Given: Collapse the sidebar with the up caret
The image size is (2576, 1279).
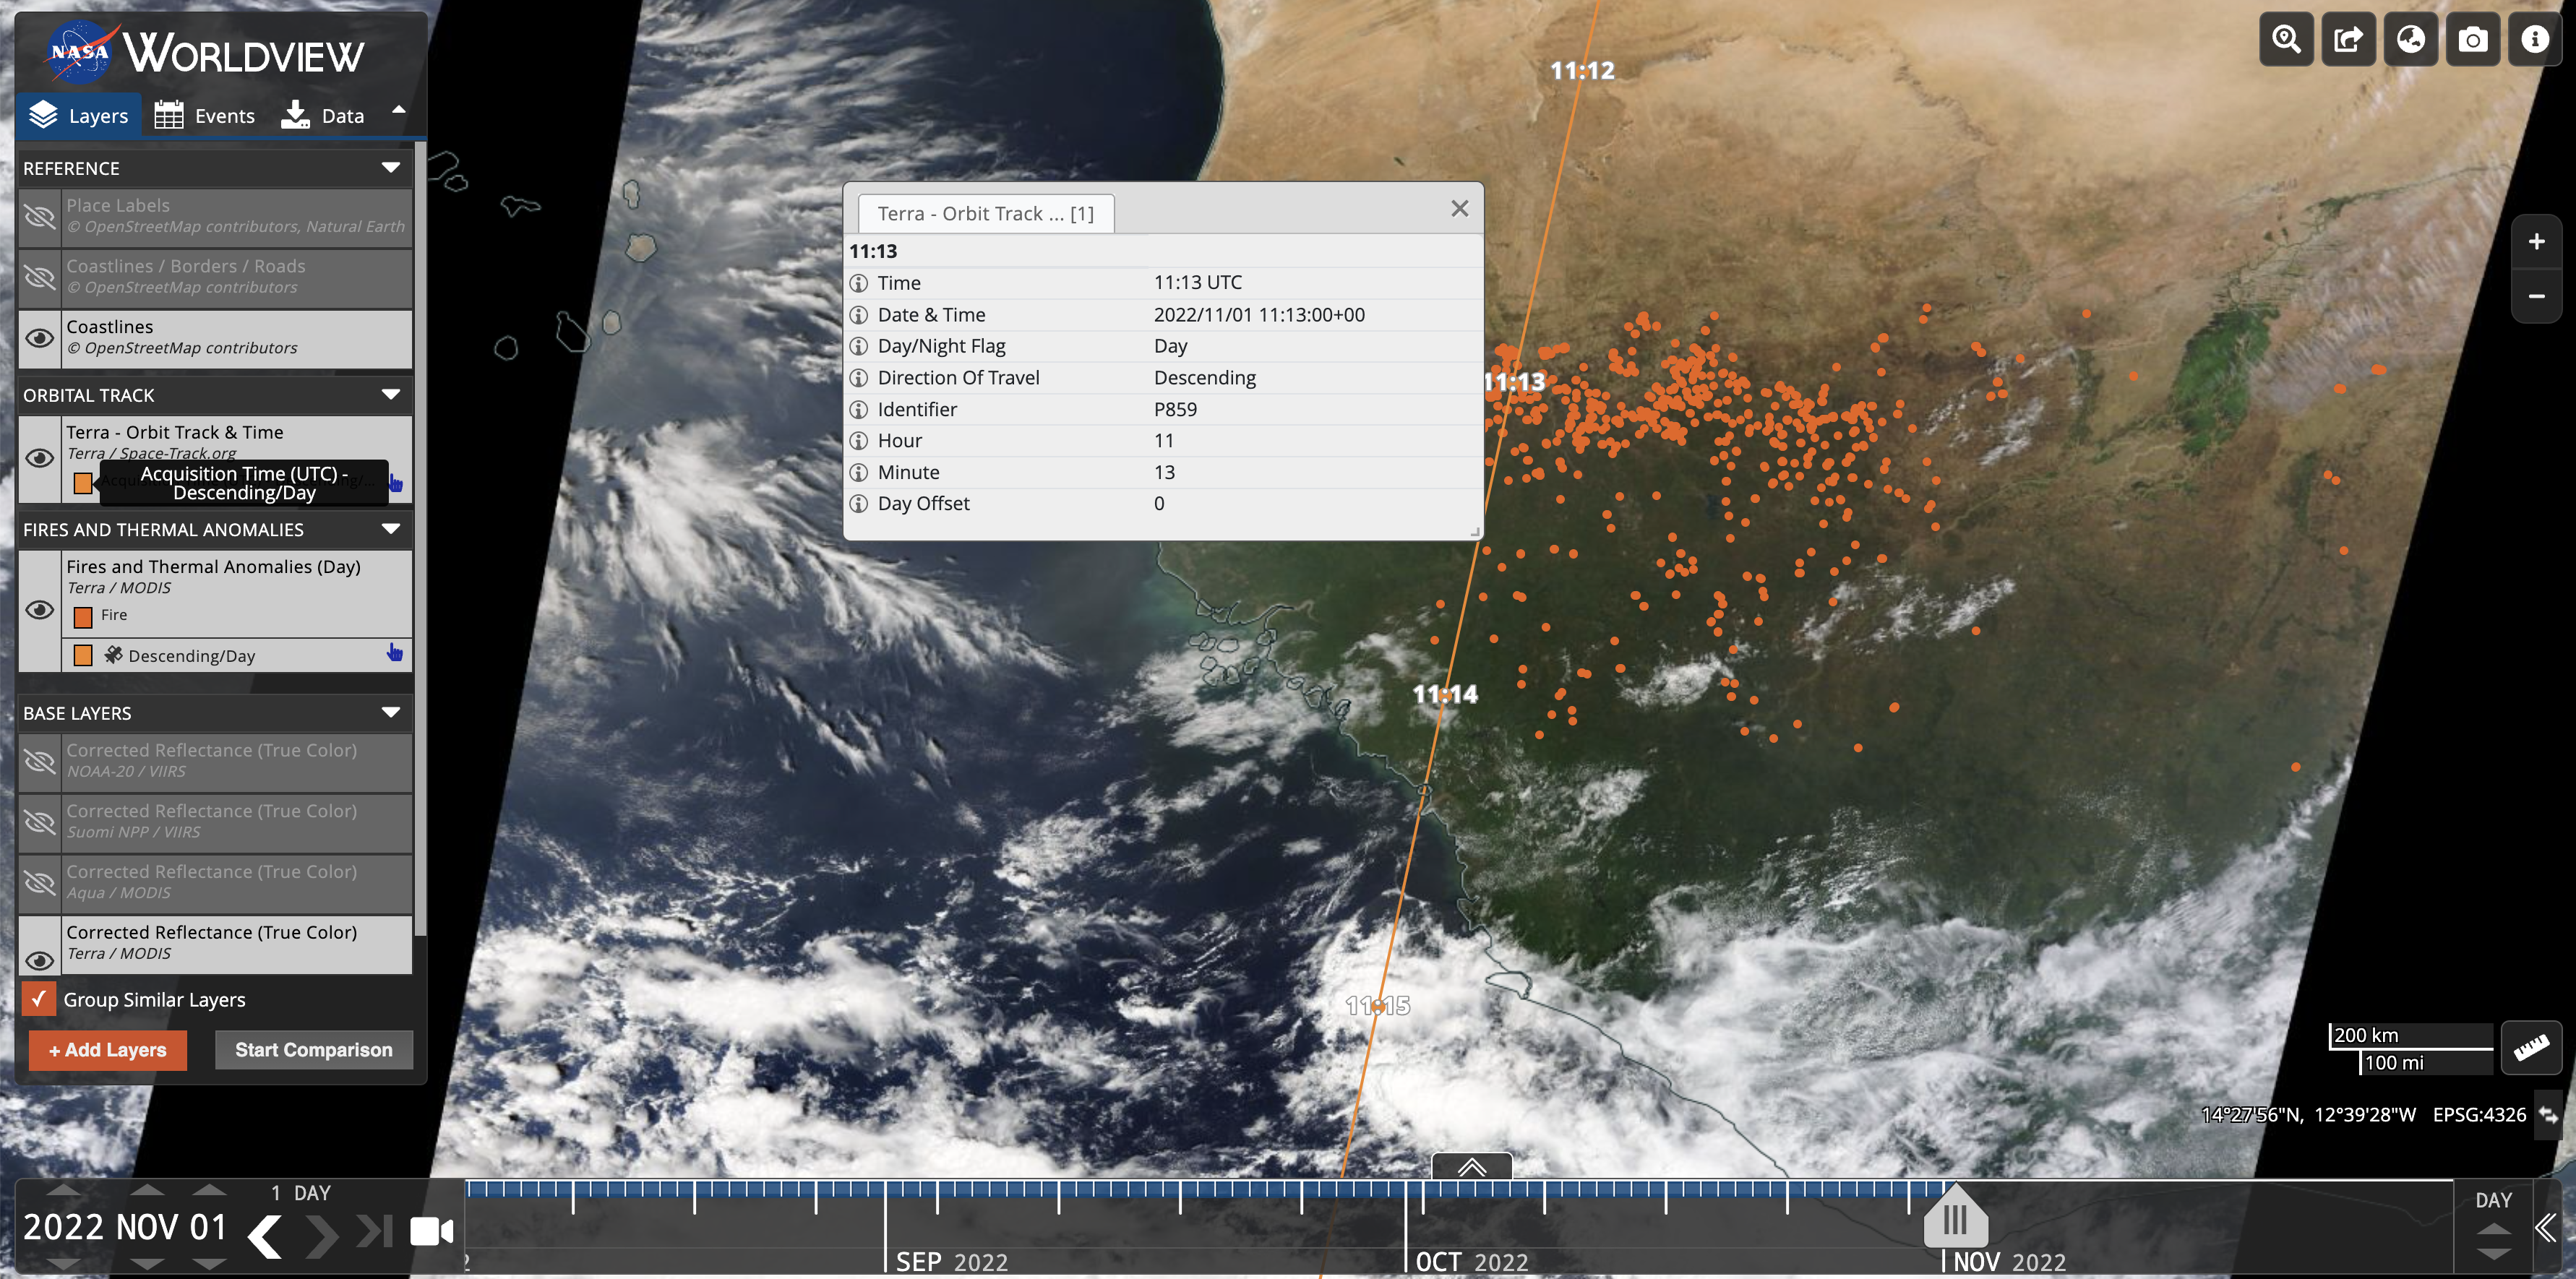Looking at the screenshot, I should pos(399,110).
